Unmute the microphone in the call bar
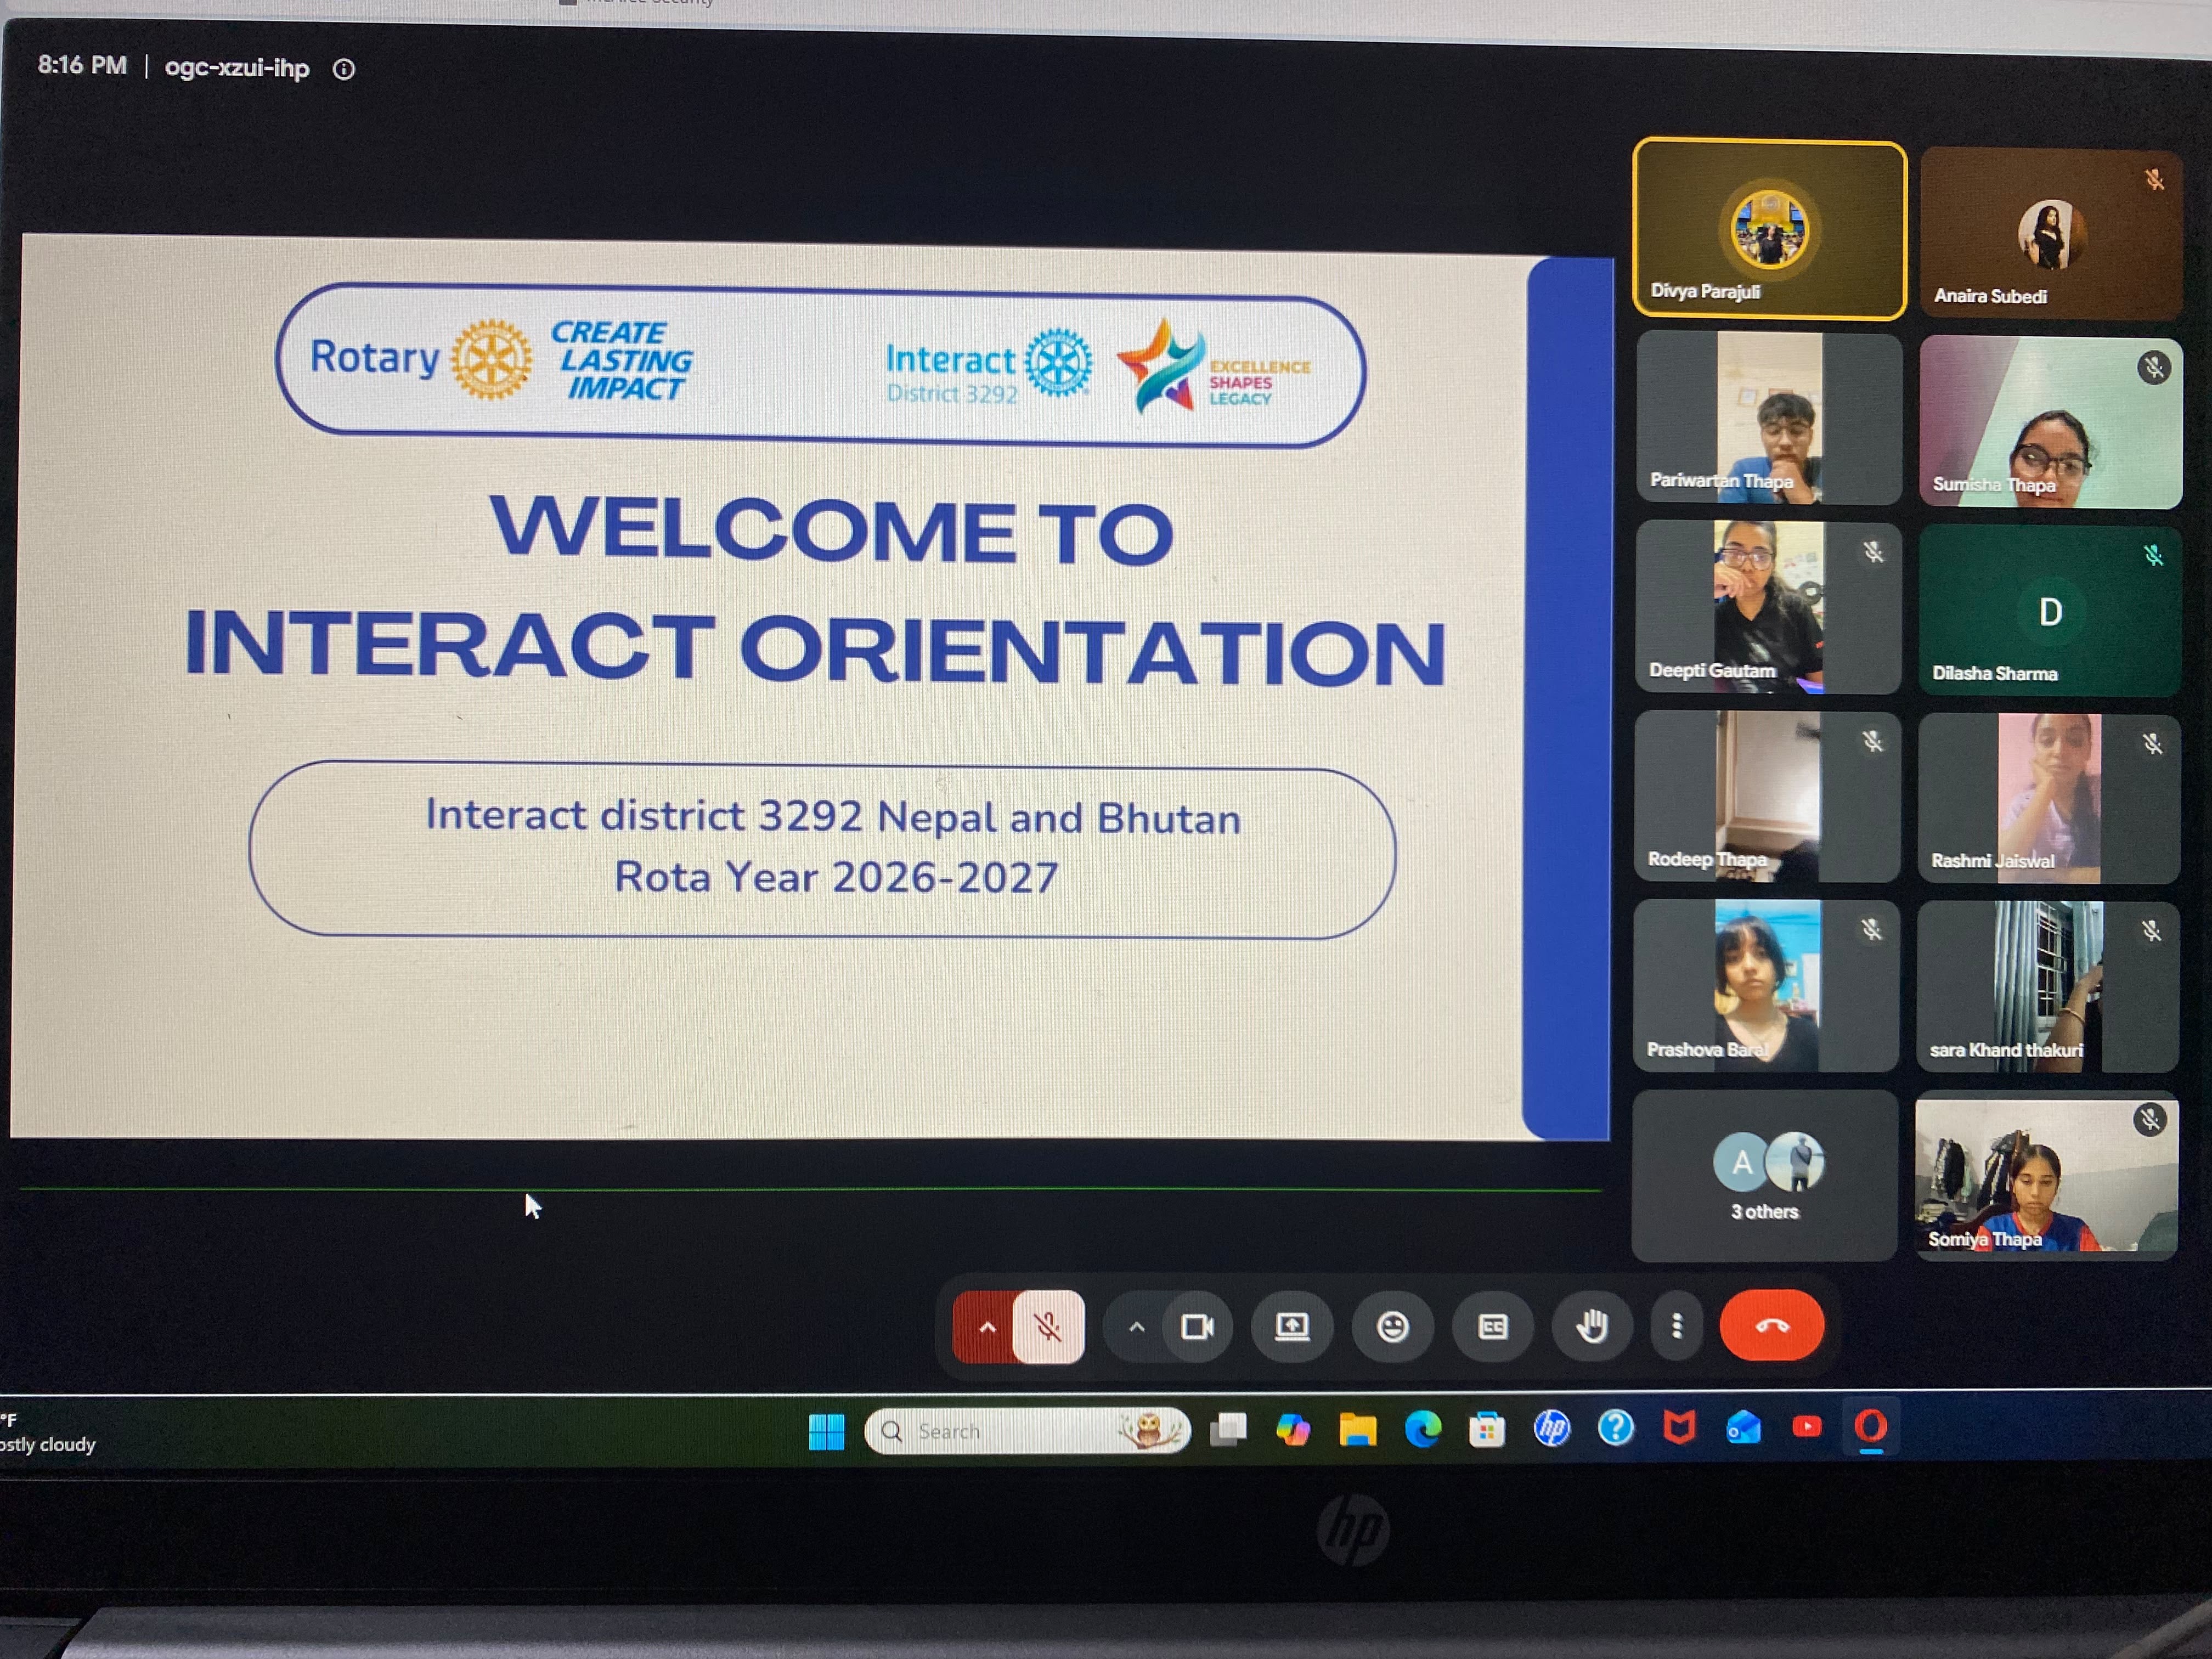The height and width of the screenshot is (1659, 2212). coord(1048,1327)
